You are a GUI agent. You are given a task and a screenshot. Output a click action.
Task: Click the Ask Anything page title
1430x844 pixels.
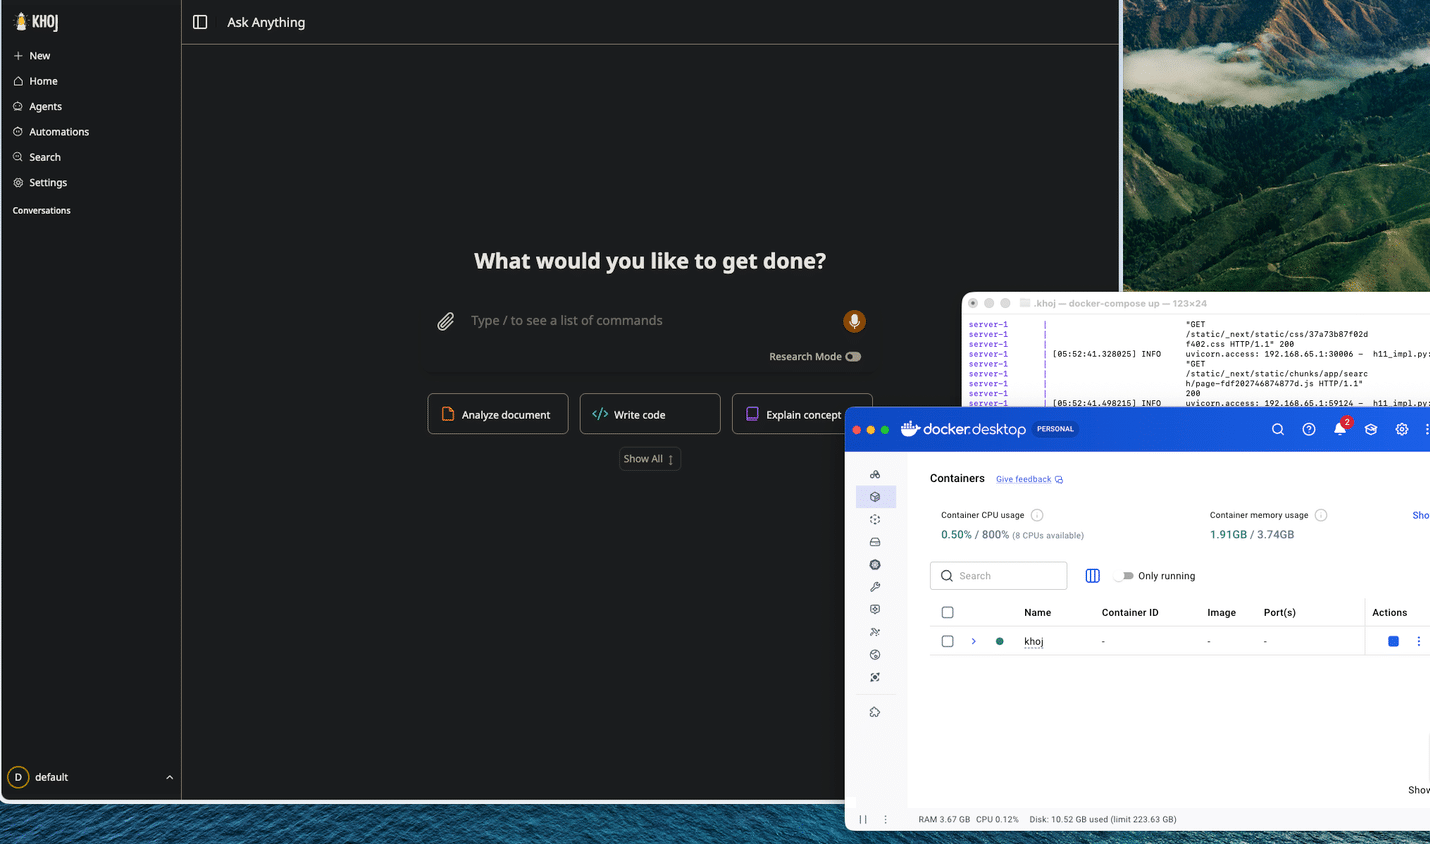pyautogui.click(x=266, y=22)
